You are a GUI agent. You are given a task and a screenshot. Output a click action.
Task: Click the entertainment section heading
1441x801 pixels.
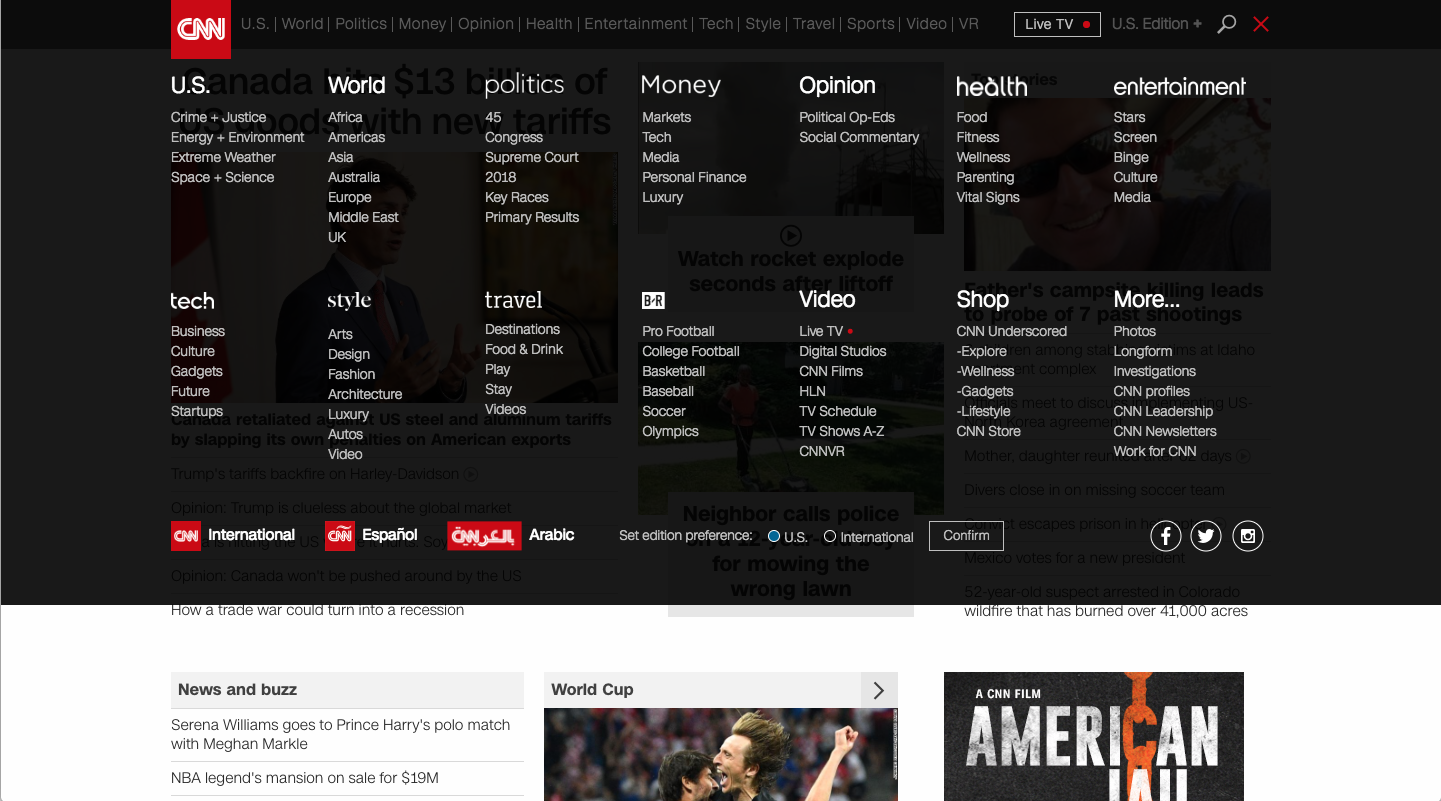click(x=1179, y=86)
